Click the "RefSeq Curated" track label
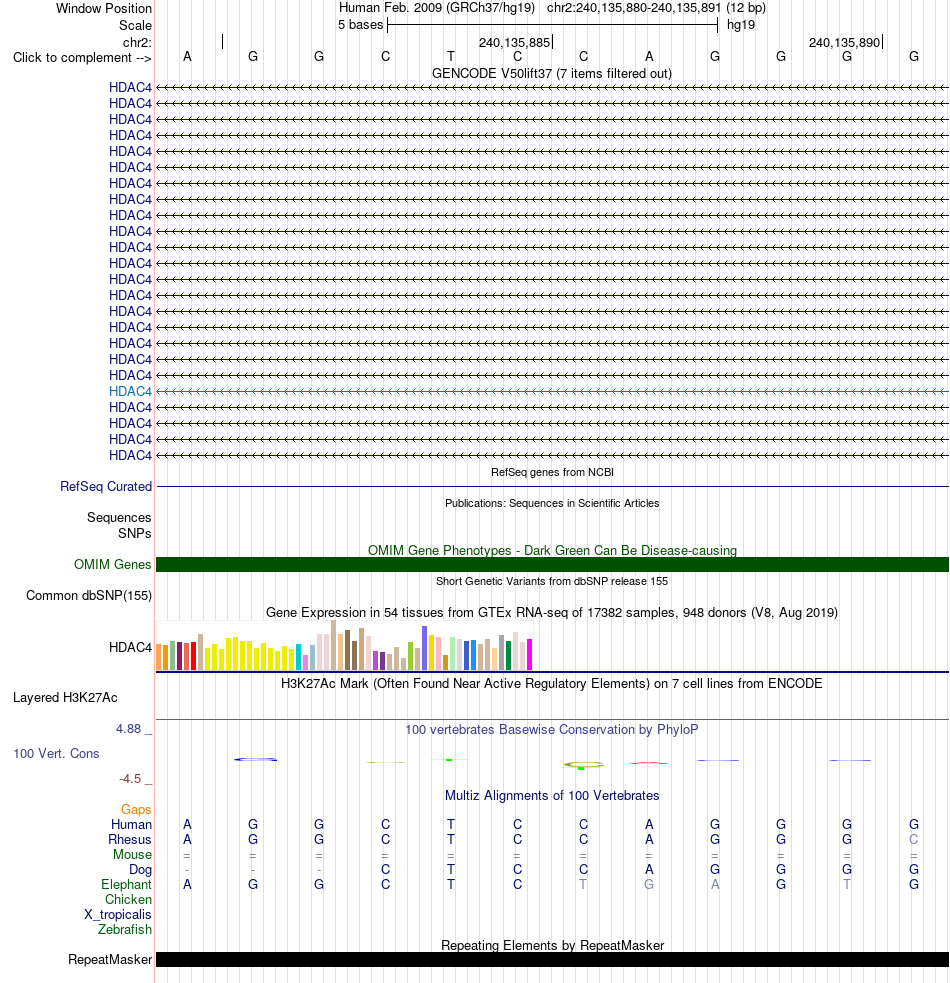Image resolution: width=950 pixels, height=983 pixels. click(106, 486)
